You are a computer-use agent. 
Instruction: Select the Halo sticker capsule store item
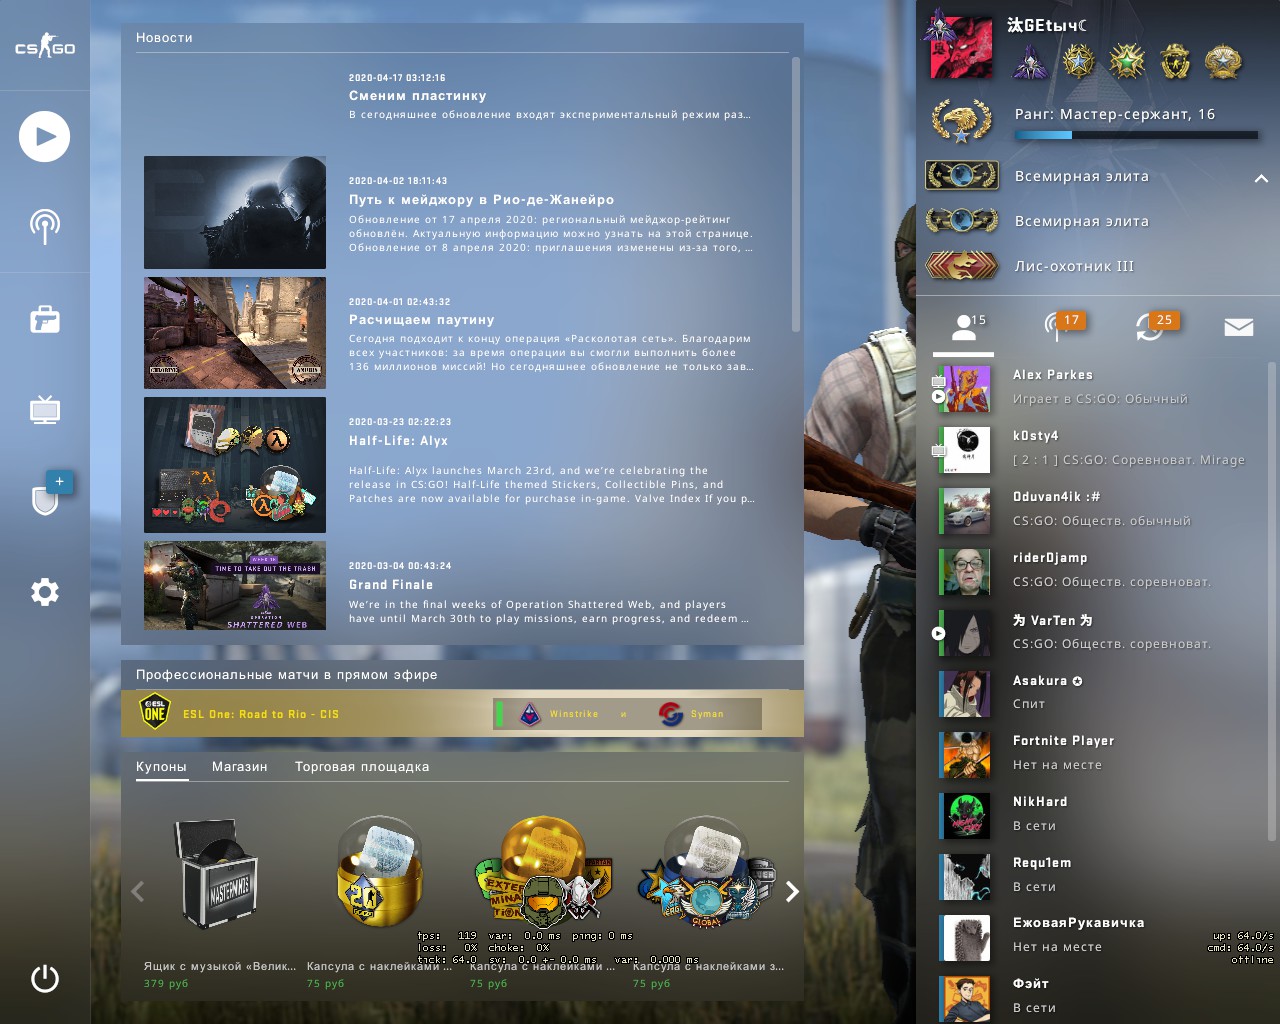tap(543, 872)
